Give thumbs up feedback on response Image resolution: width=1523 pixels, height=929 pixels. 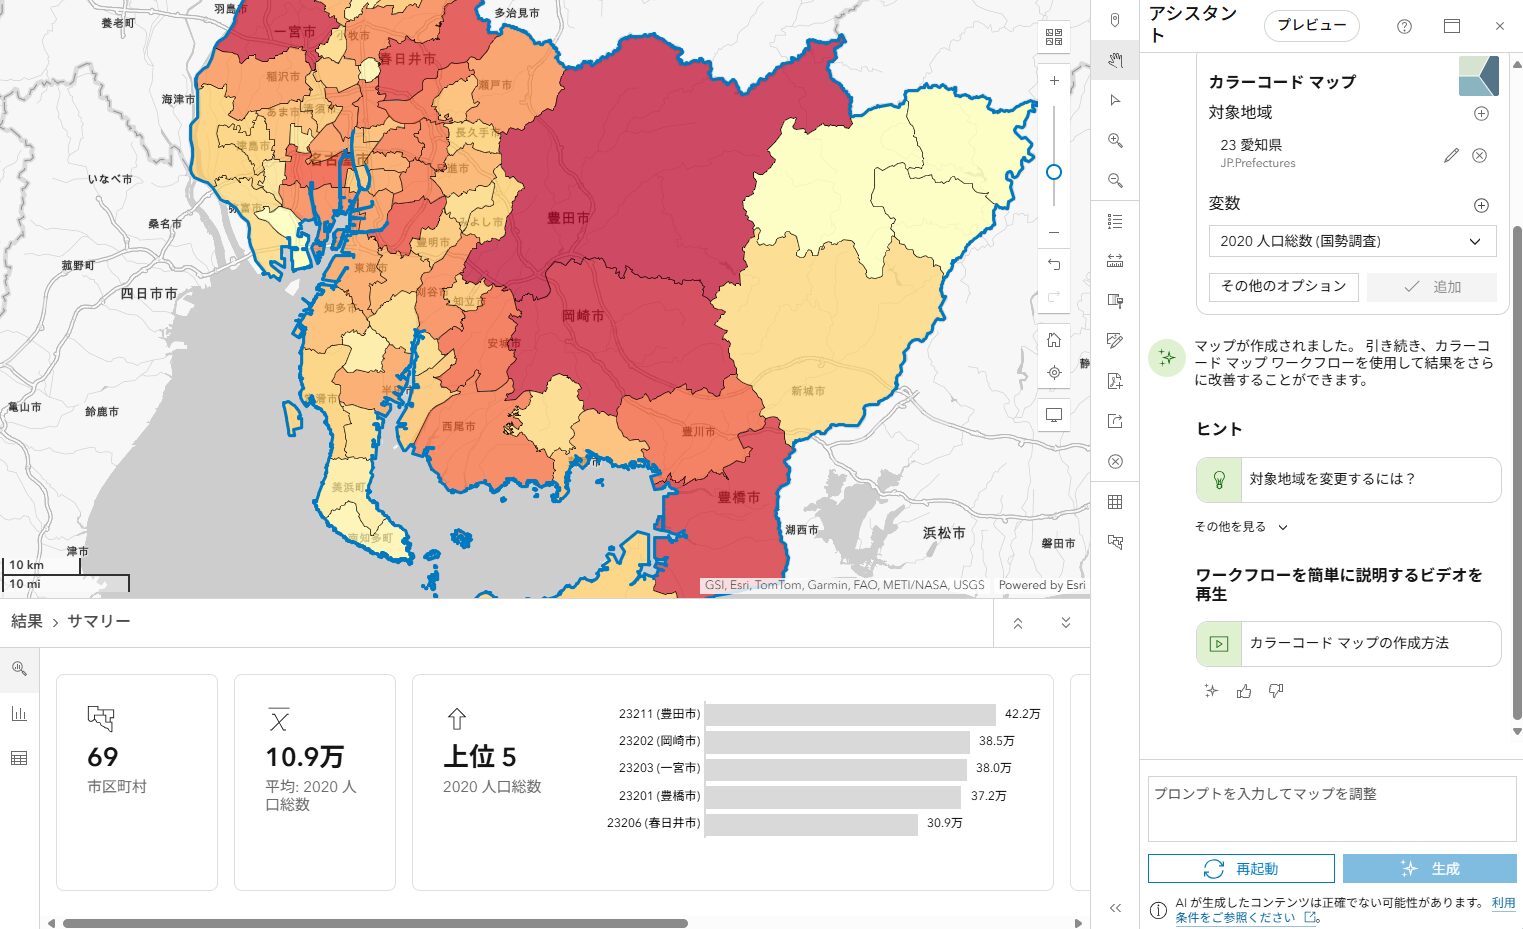pos(1243,691)
